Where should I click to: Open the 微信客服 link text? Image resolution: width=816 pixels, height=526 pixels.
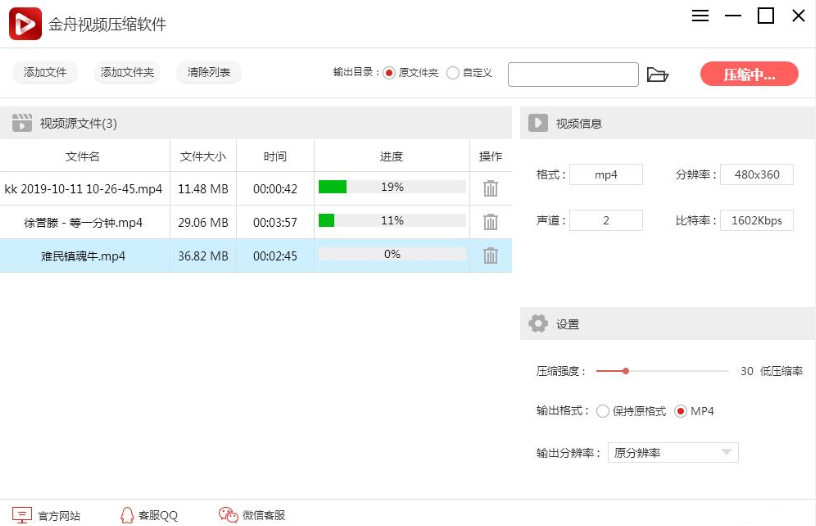click(x=264, y=515)
